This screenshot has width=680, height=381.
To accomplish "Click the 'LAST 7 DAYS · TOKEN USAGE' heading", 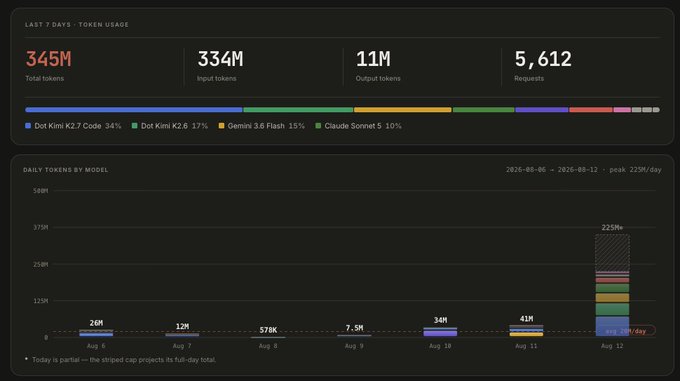I will (x=77, y=25).
